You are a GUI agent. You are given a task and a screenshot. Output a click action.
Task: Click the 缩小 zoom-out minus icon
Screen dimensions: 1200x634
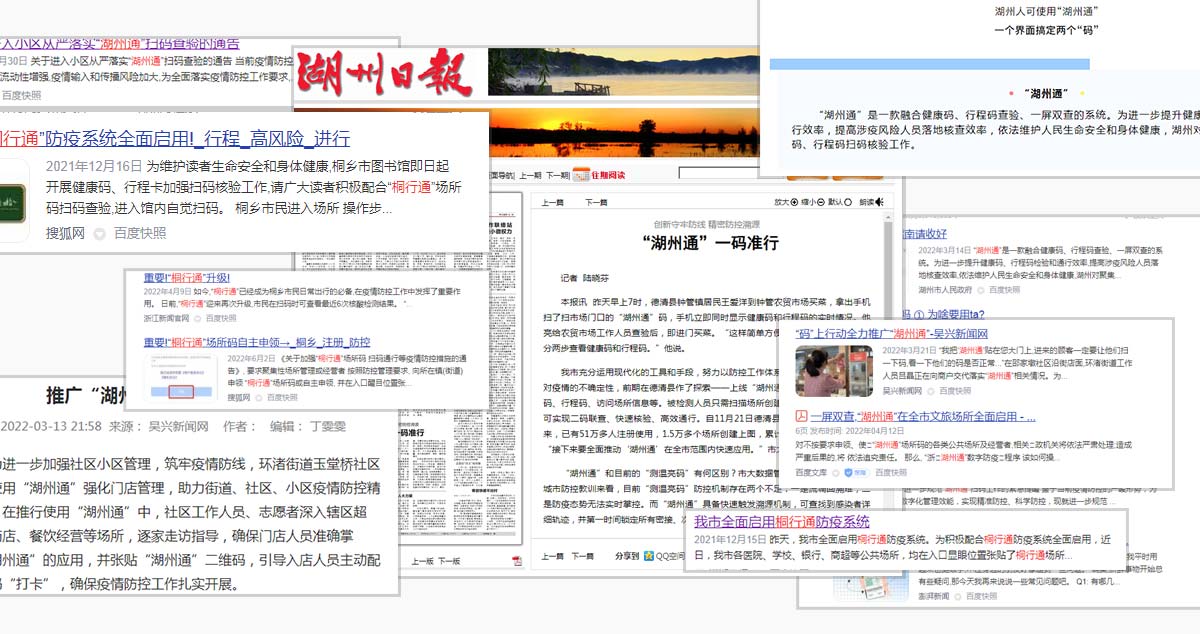tap(820, 202)
